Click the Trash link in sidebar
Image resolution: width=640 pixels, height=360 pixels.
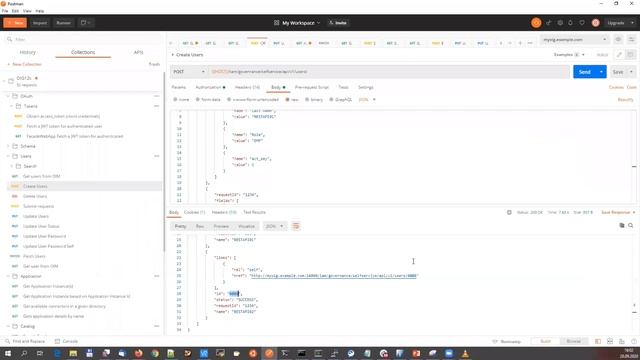154,64
